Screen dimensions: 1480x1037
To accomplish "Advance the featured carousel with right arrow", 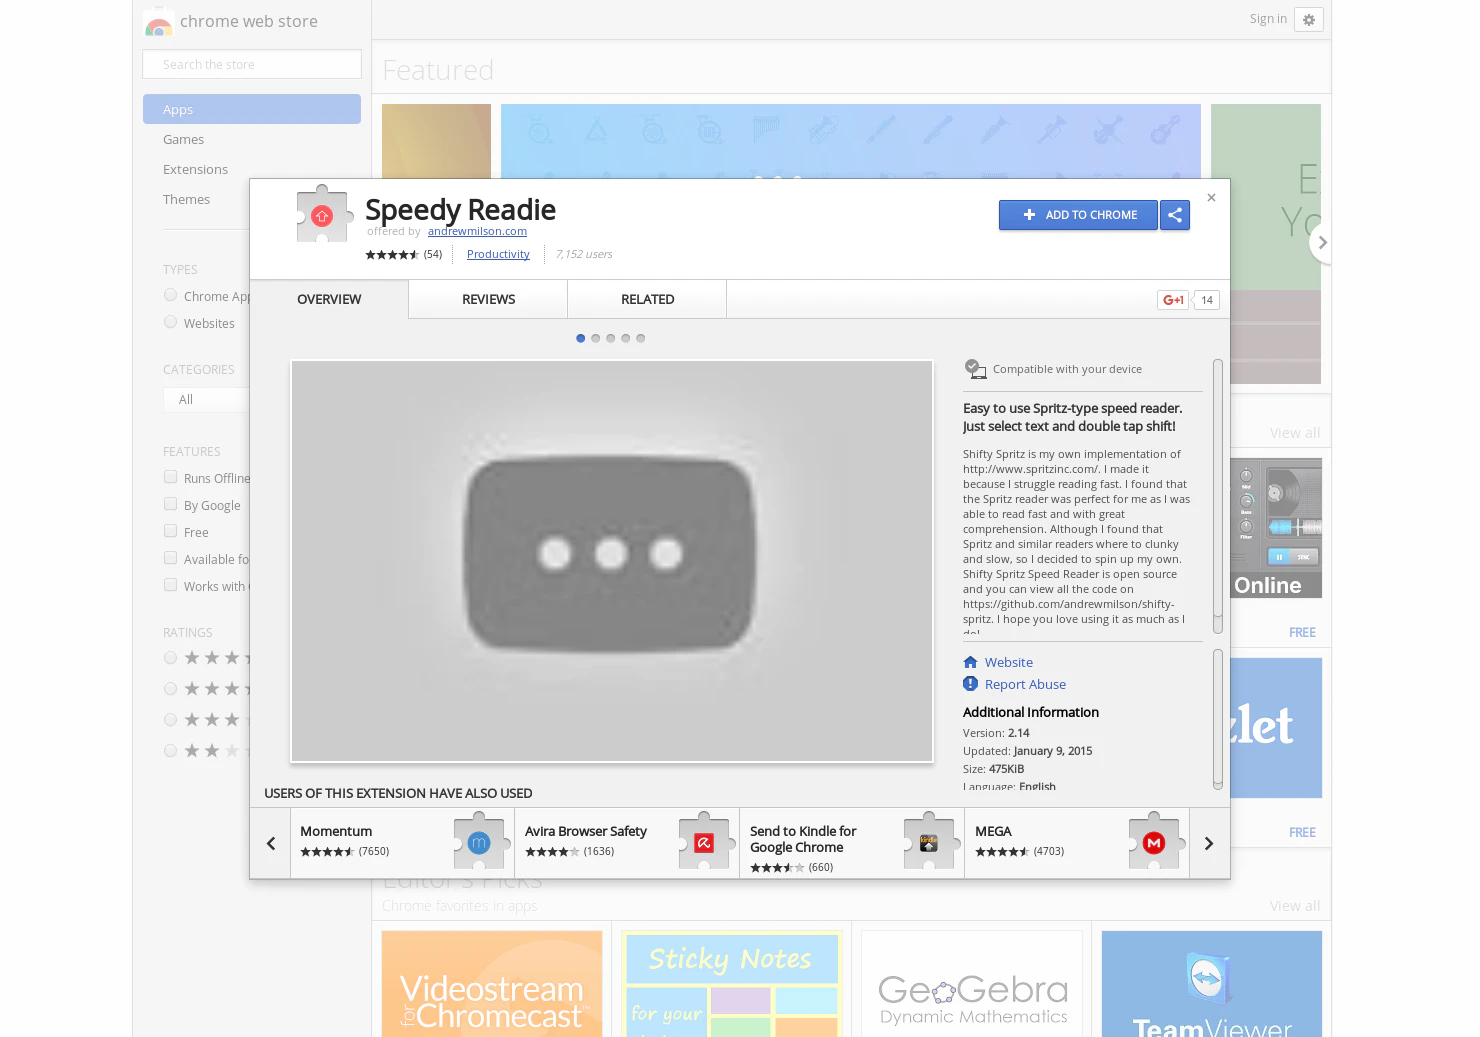I will [1322, 242].
